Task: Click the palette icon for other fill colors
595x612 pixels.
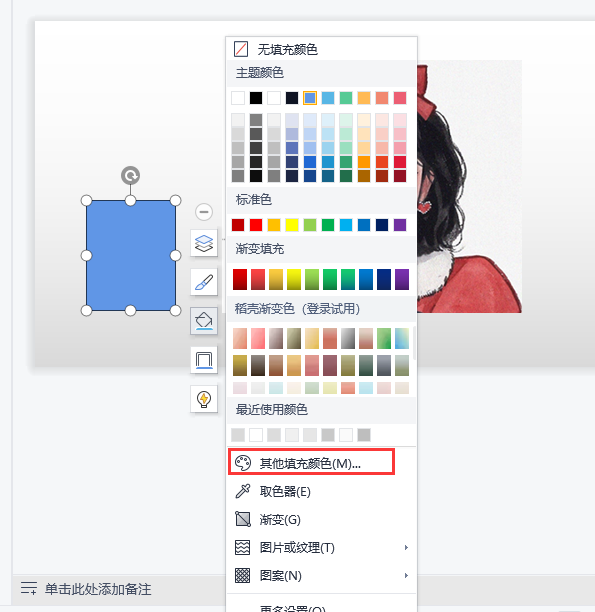Action: click(x=243, y=463)
